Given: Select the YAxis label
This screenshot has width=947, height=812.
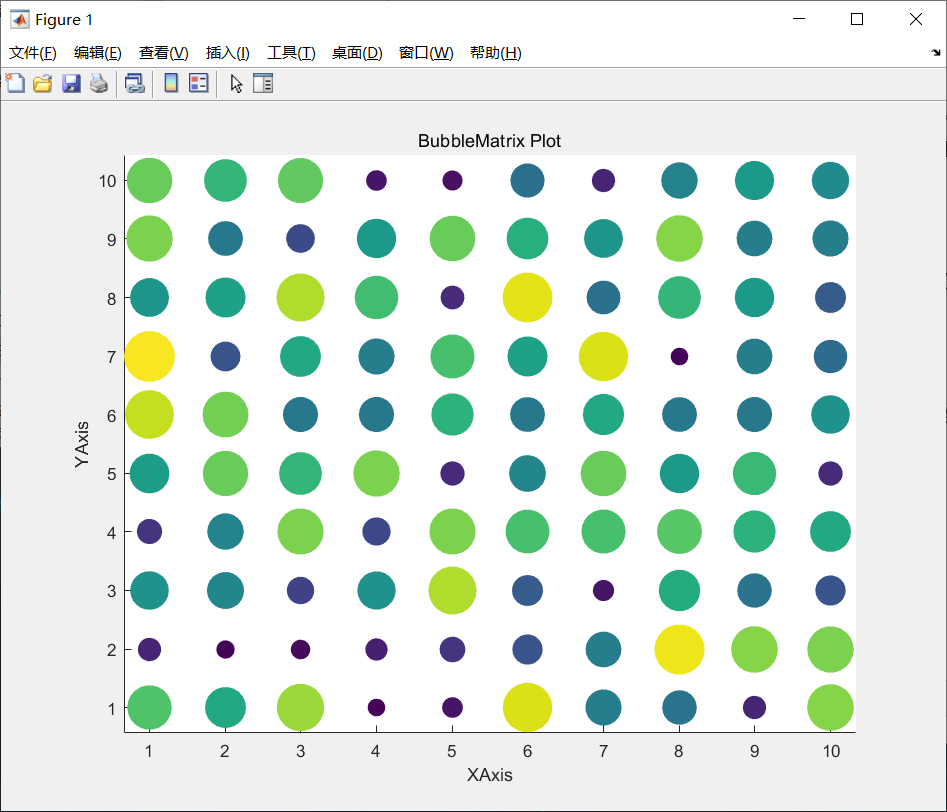Looking at the screenshot, I should pos(82,444).
